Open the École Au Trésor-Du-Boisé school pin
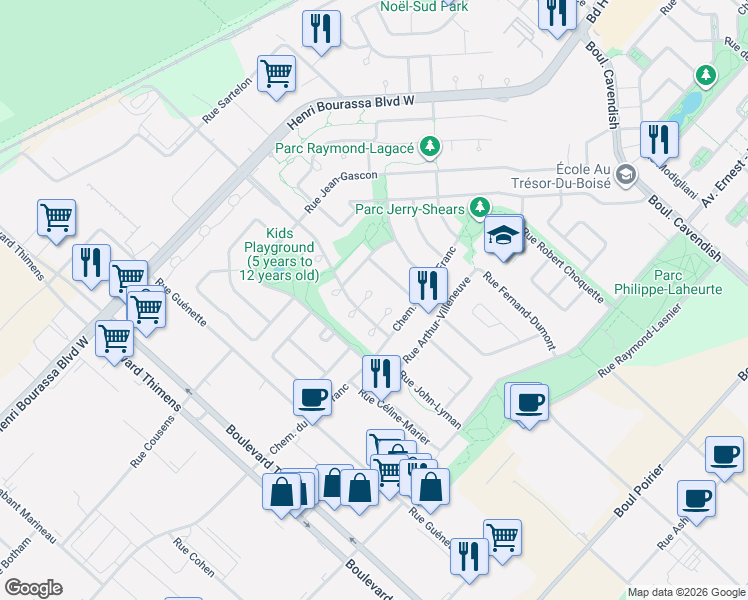The width and height of the screenshot is (748, 600). point(625,175)
